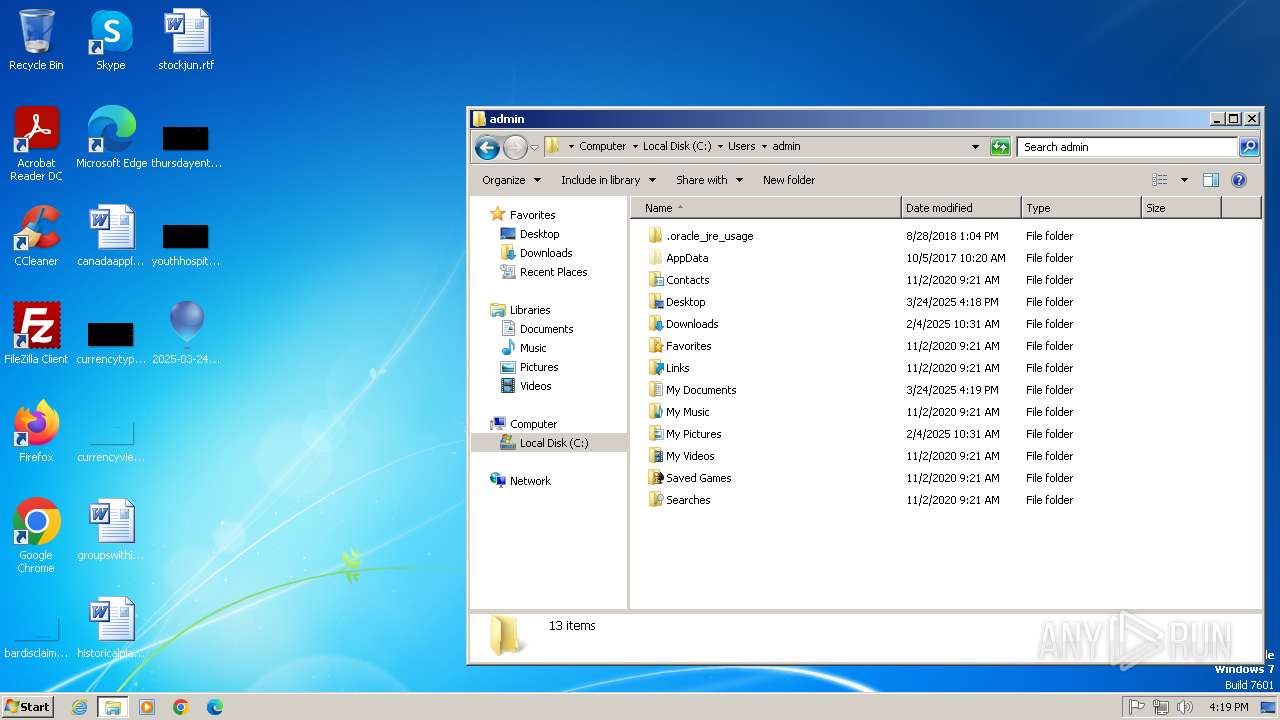
Task: Select the stockjun.rtf document icon
Action: click(x=186, y=40)
